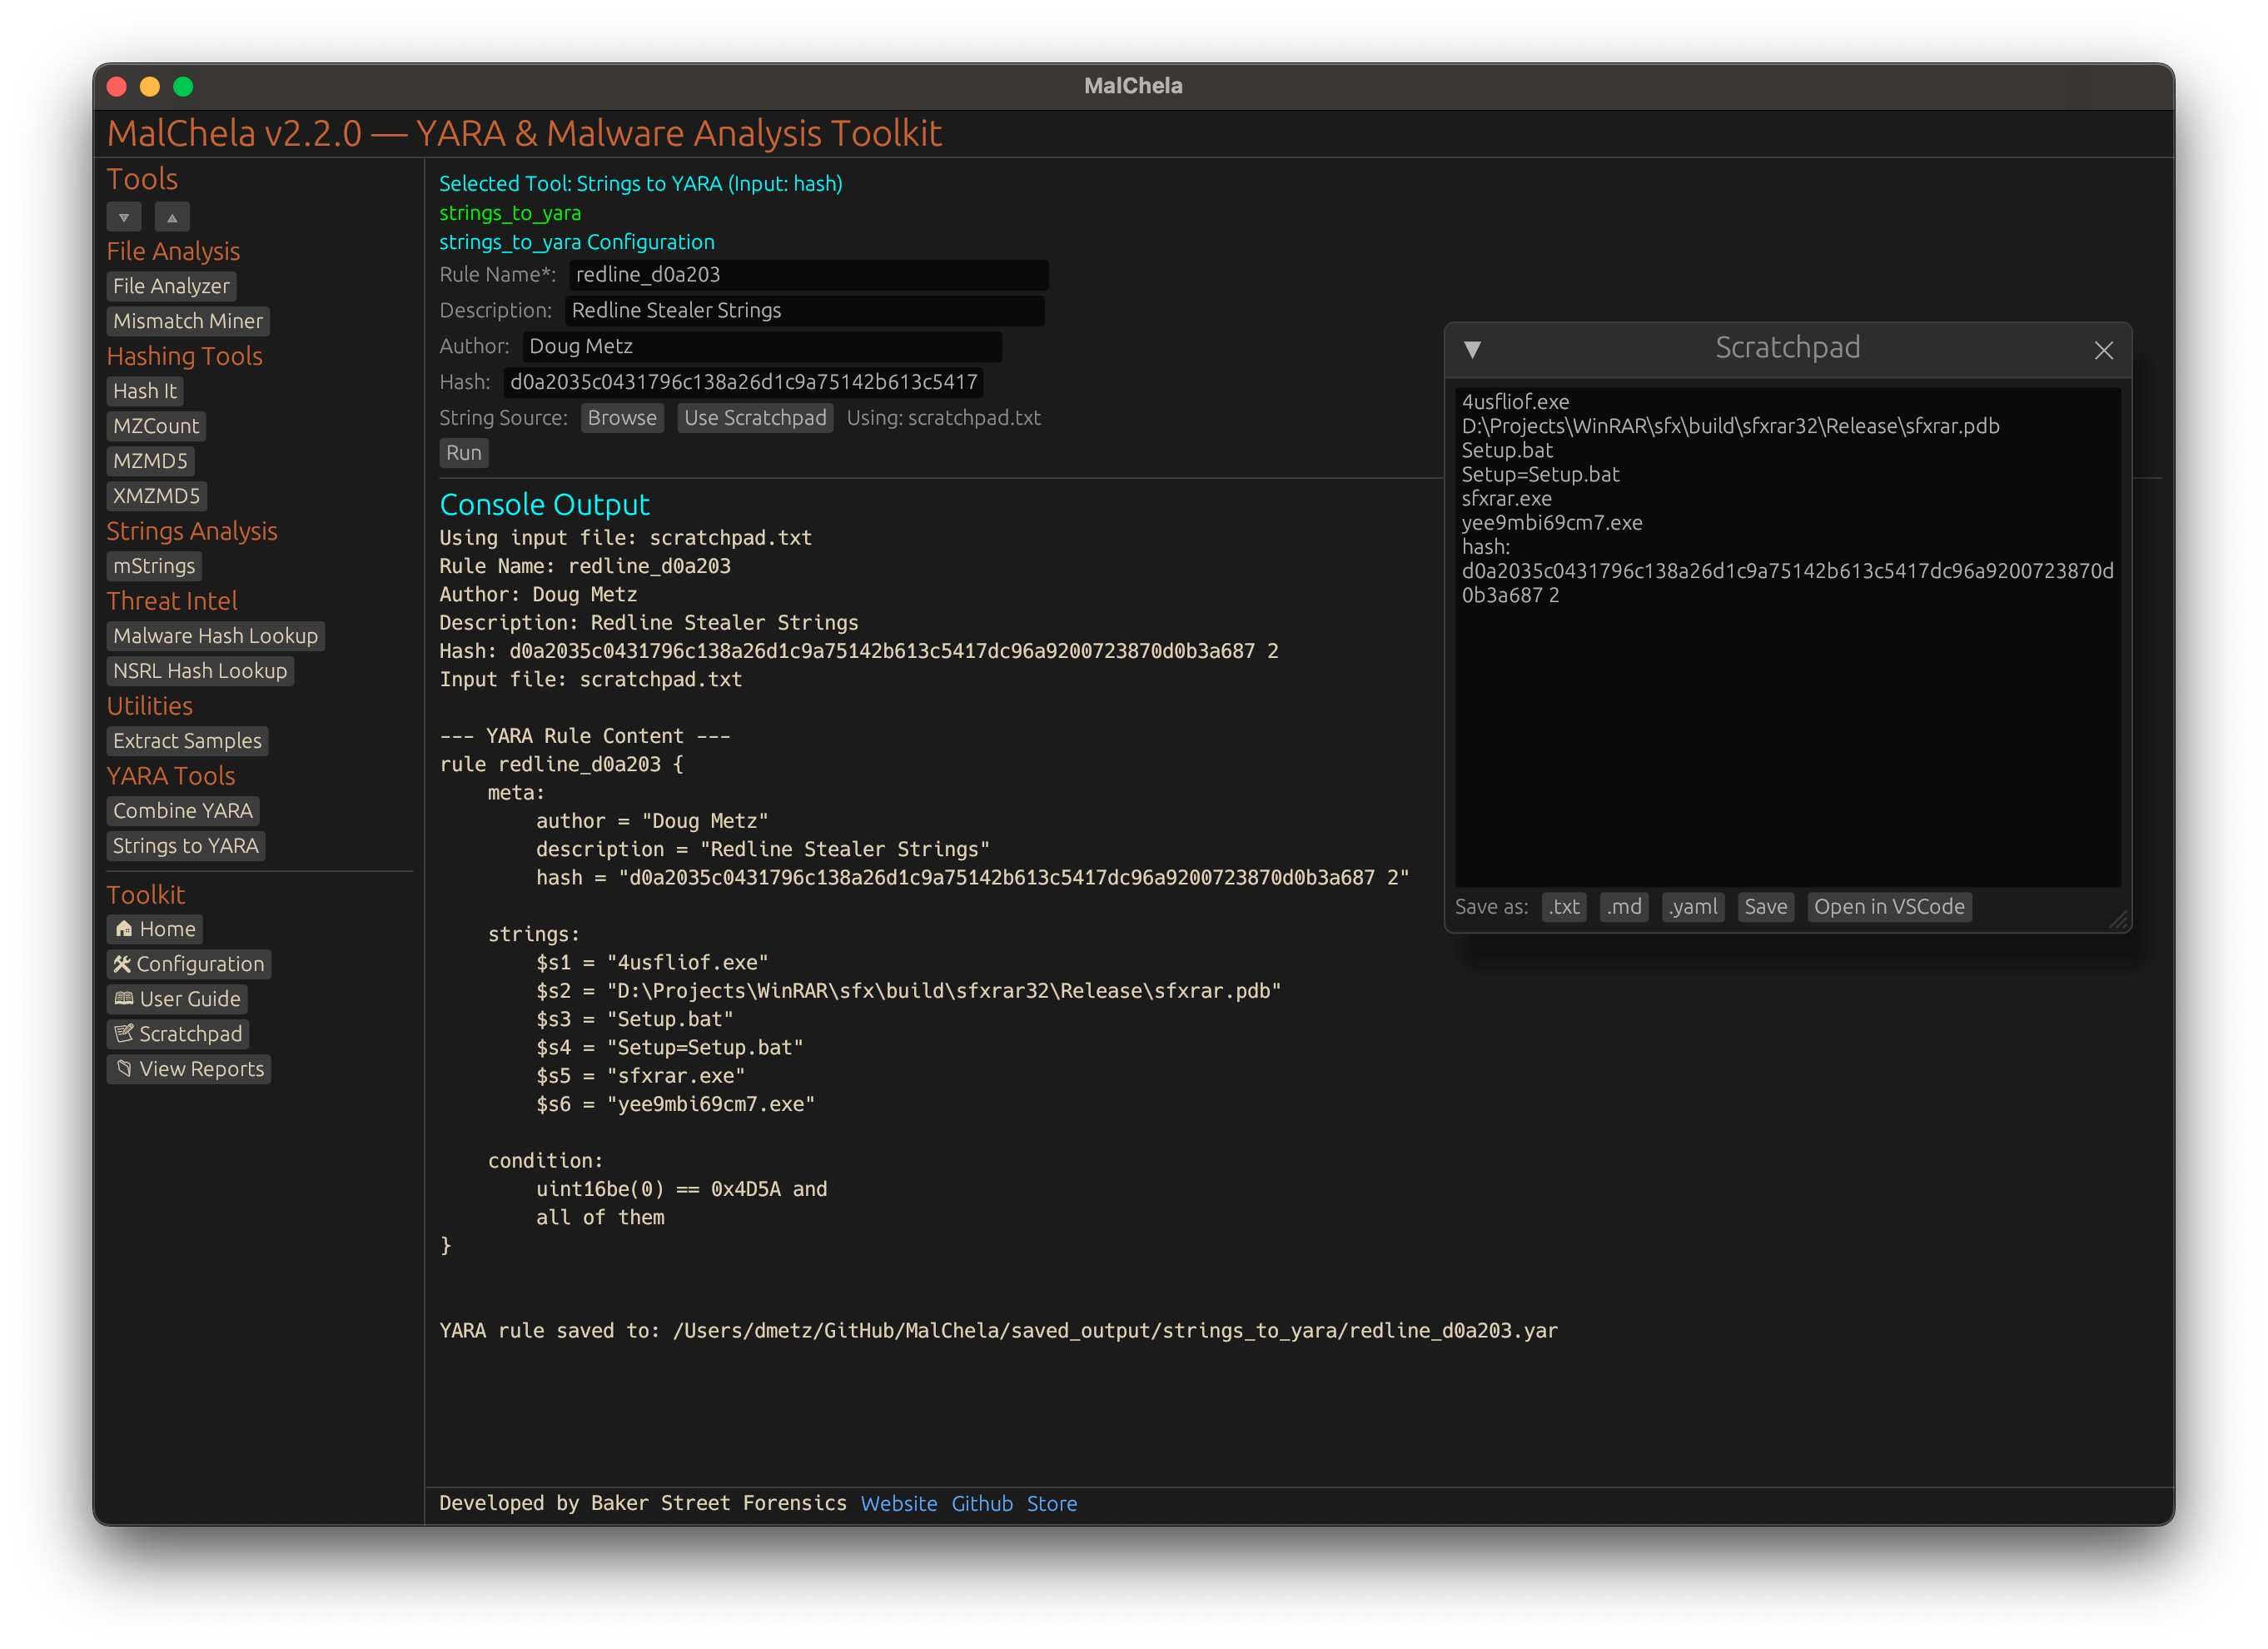Click the File Analysis category heading
The width and height of the screenshot is (2268, 1649).
tap(174, 251)
